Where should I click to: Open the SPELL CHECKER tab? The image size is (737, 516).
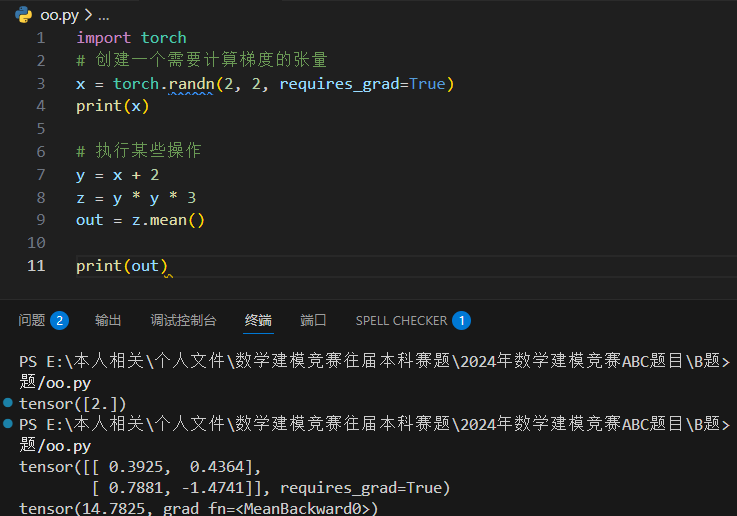(x=401, y=321)
